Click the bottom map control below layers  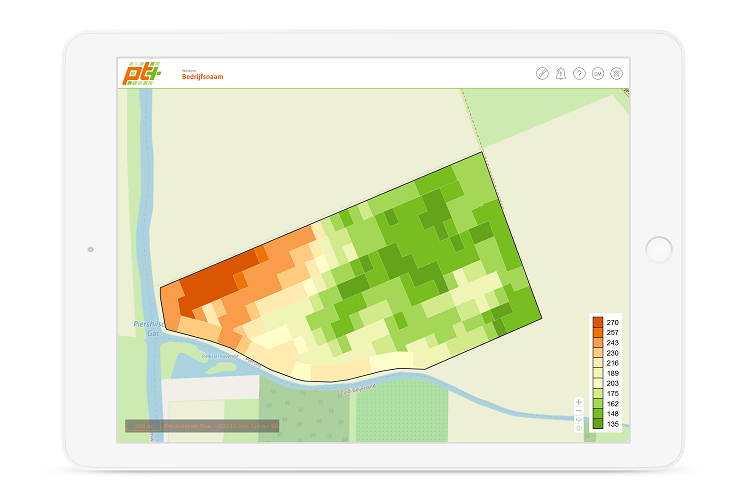pyautogui.click(x=579, y=429)
